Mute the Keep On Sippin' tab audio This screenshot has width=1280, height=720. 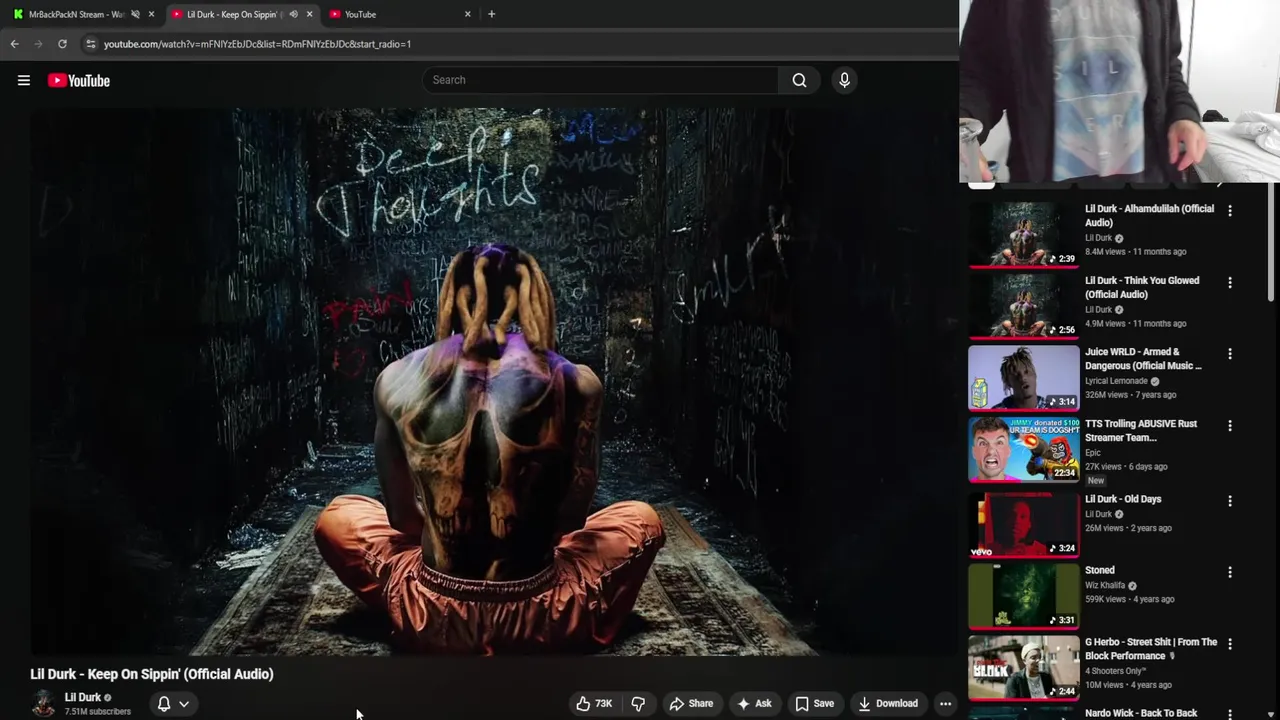(293, 14)
